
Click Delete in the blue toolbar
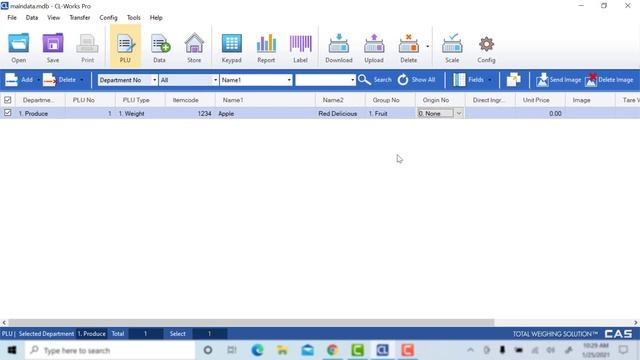point(60,80)
